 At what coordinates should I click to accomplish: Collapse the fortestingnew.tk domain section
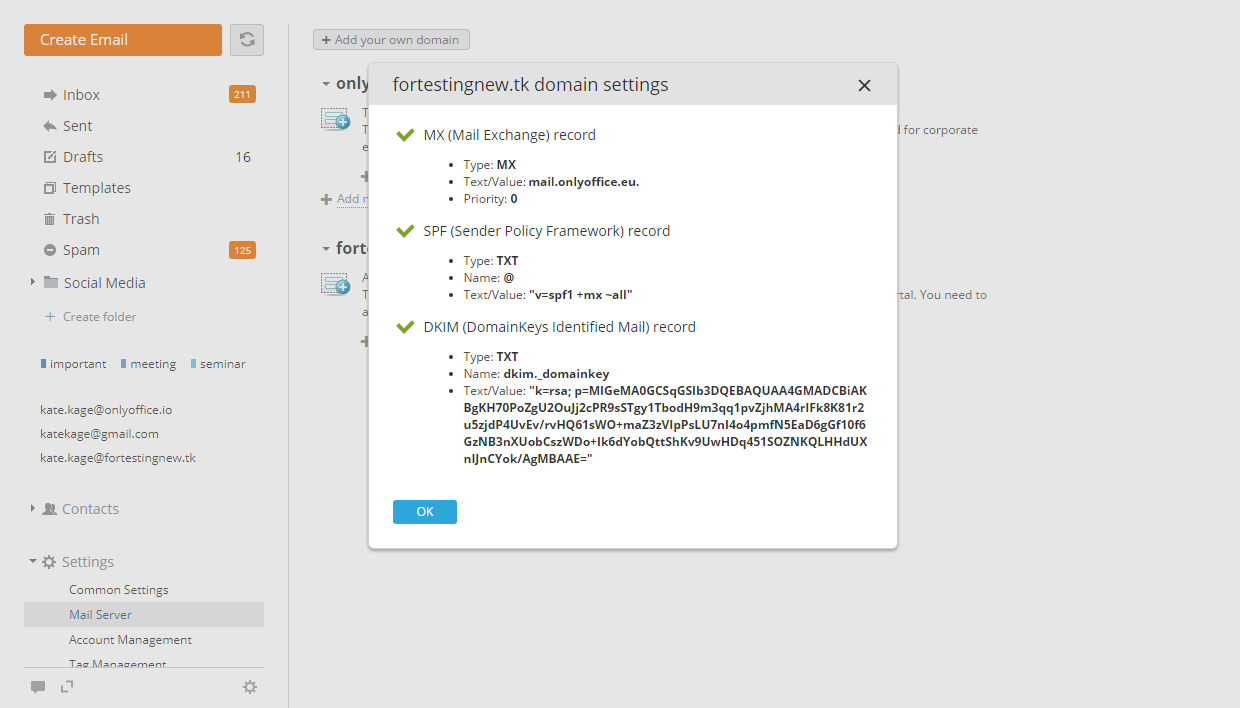[325, 248]
